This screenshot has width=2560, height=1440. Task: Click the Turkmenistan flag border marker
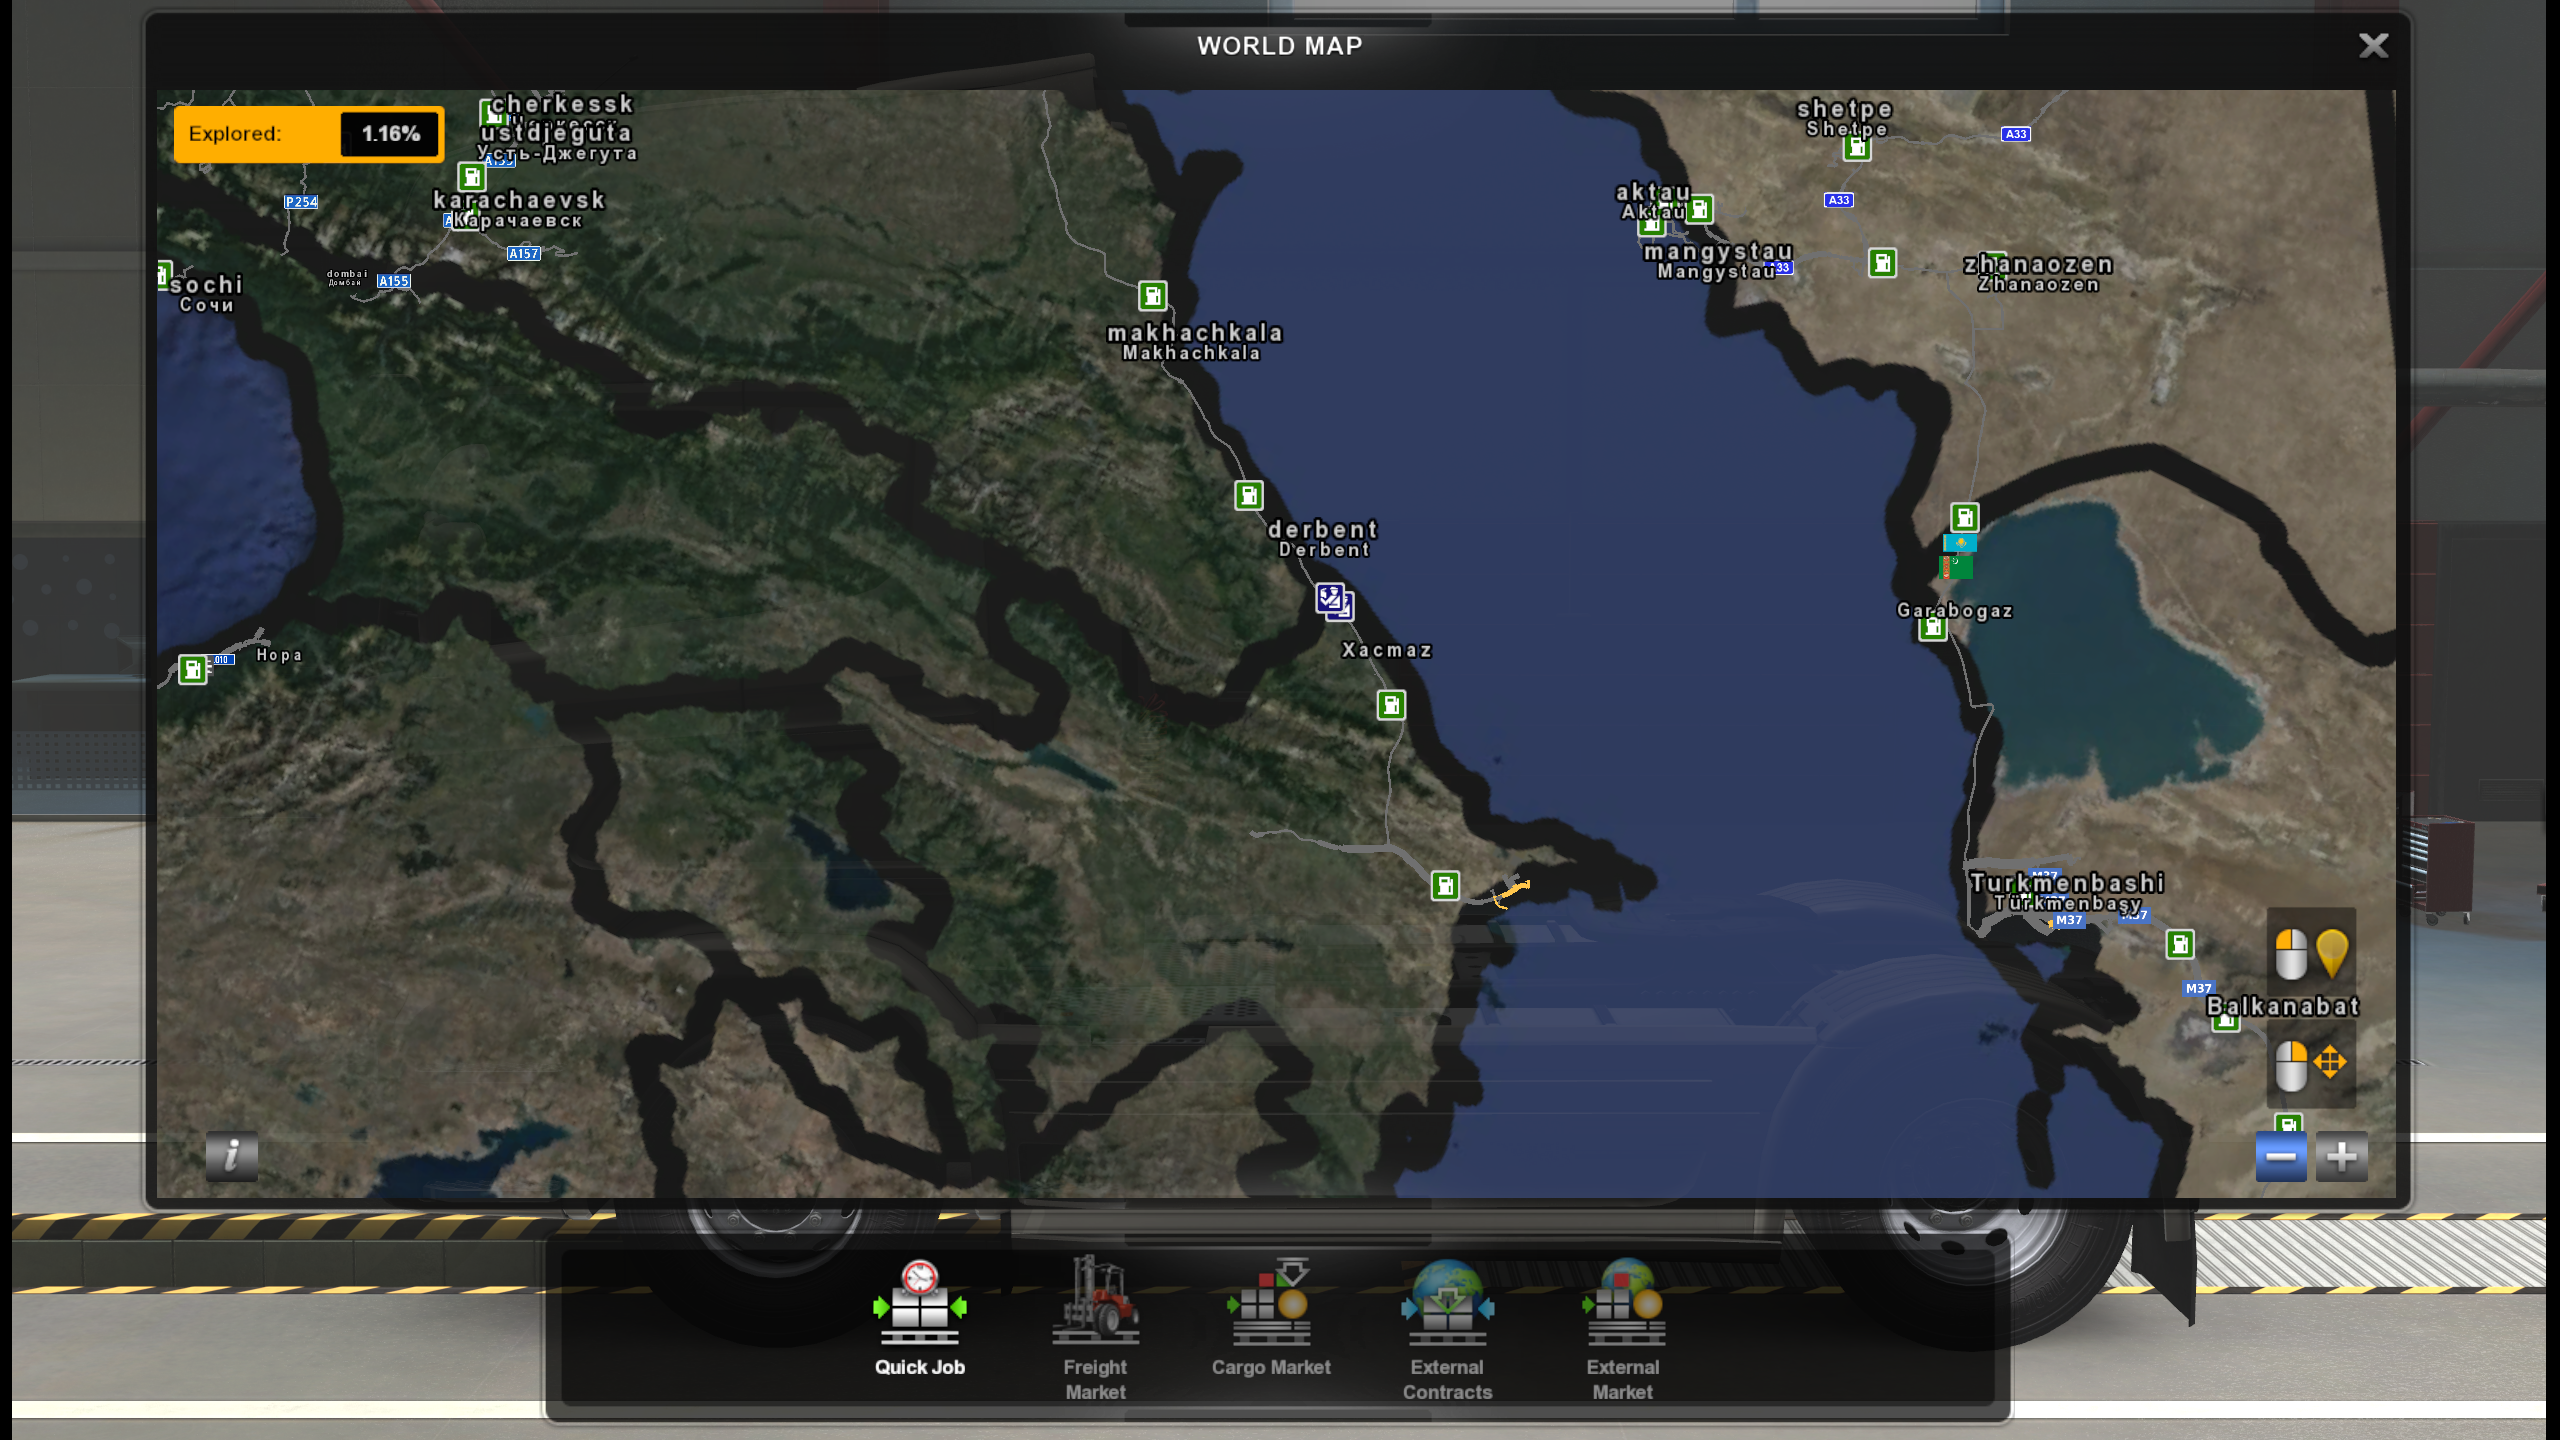pos(1956,567)
